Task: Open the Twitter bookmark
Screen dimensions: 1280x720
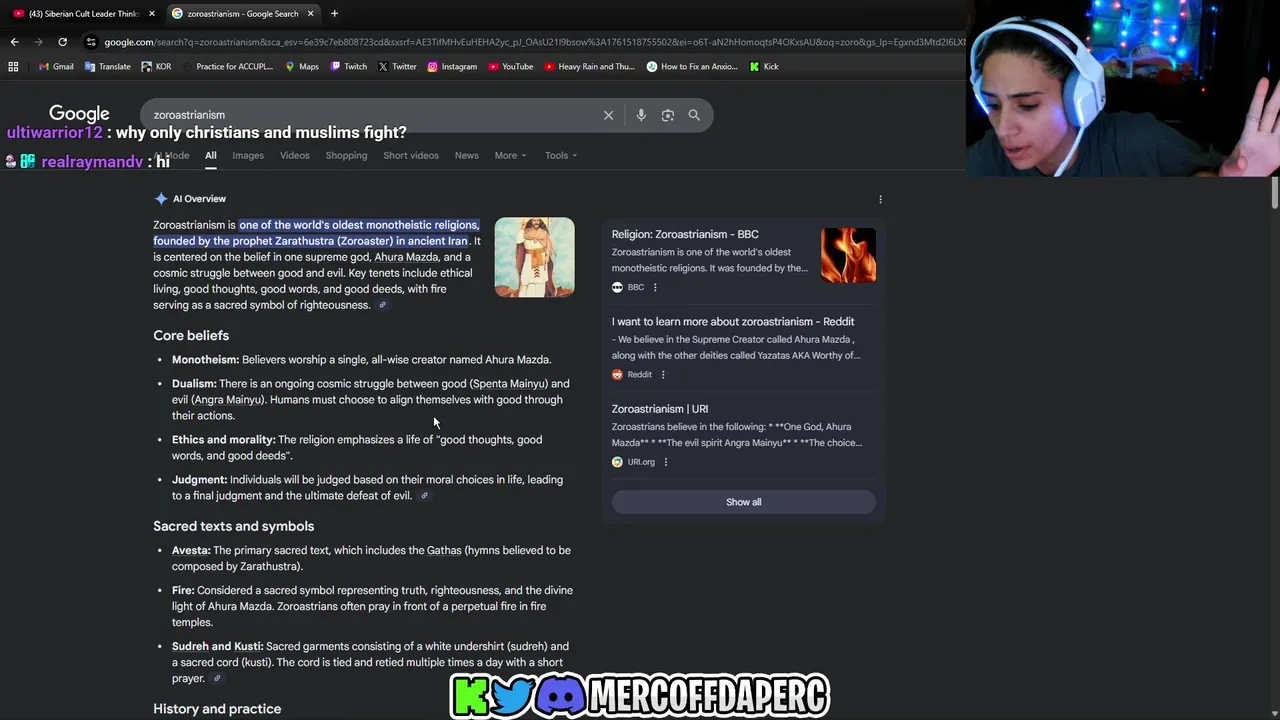Action: 397,67
